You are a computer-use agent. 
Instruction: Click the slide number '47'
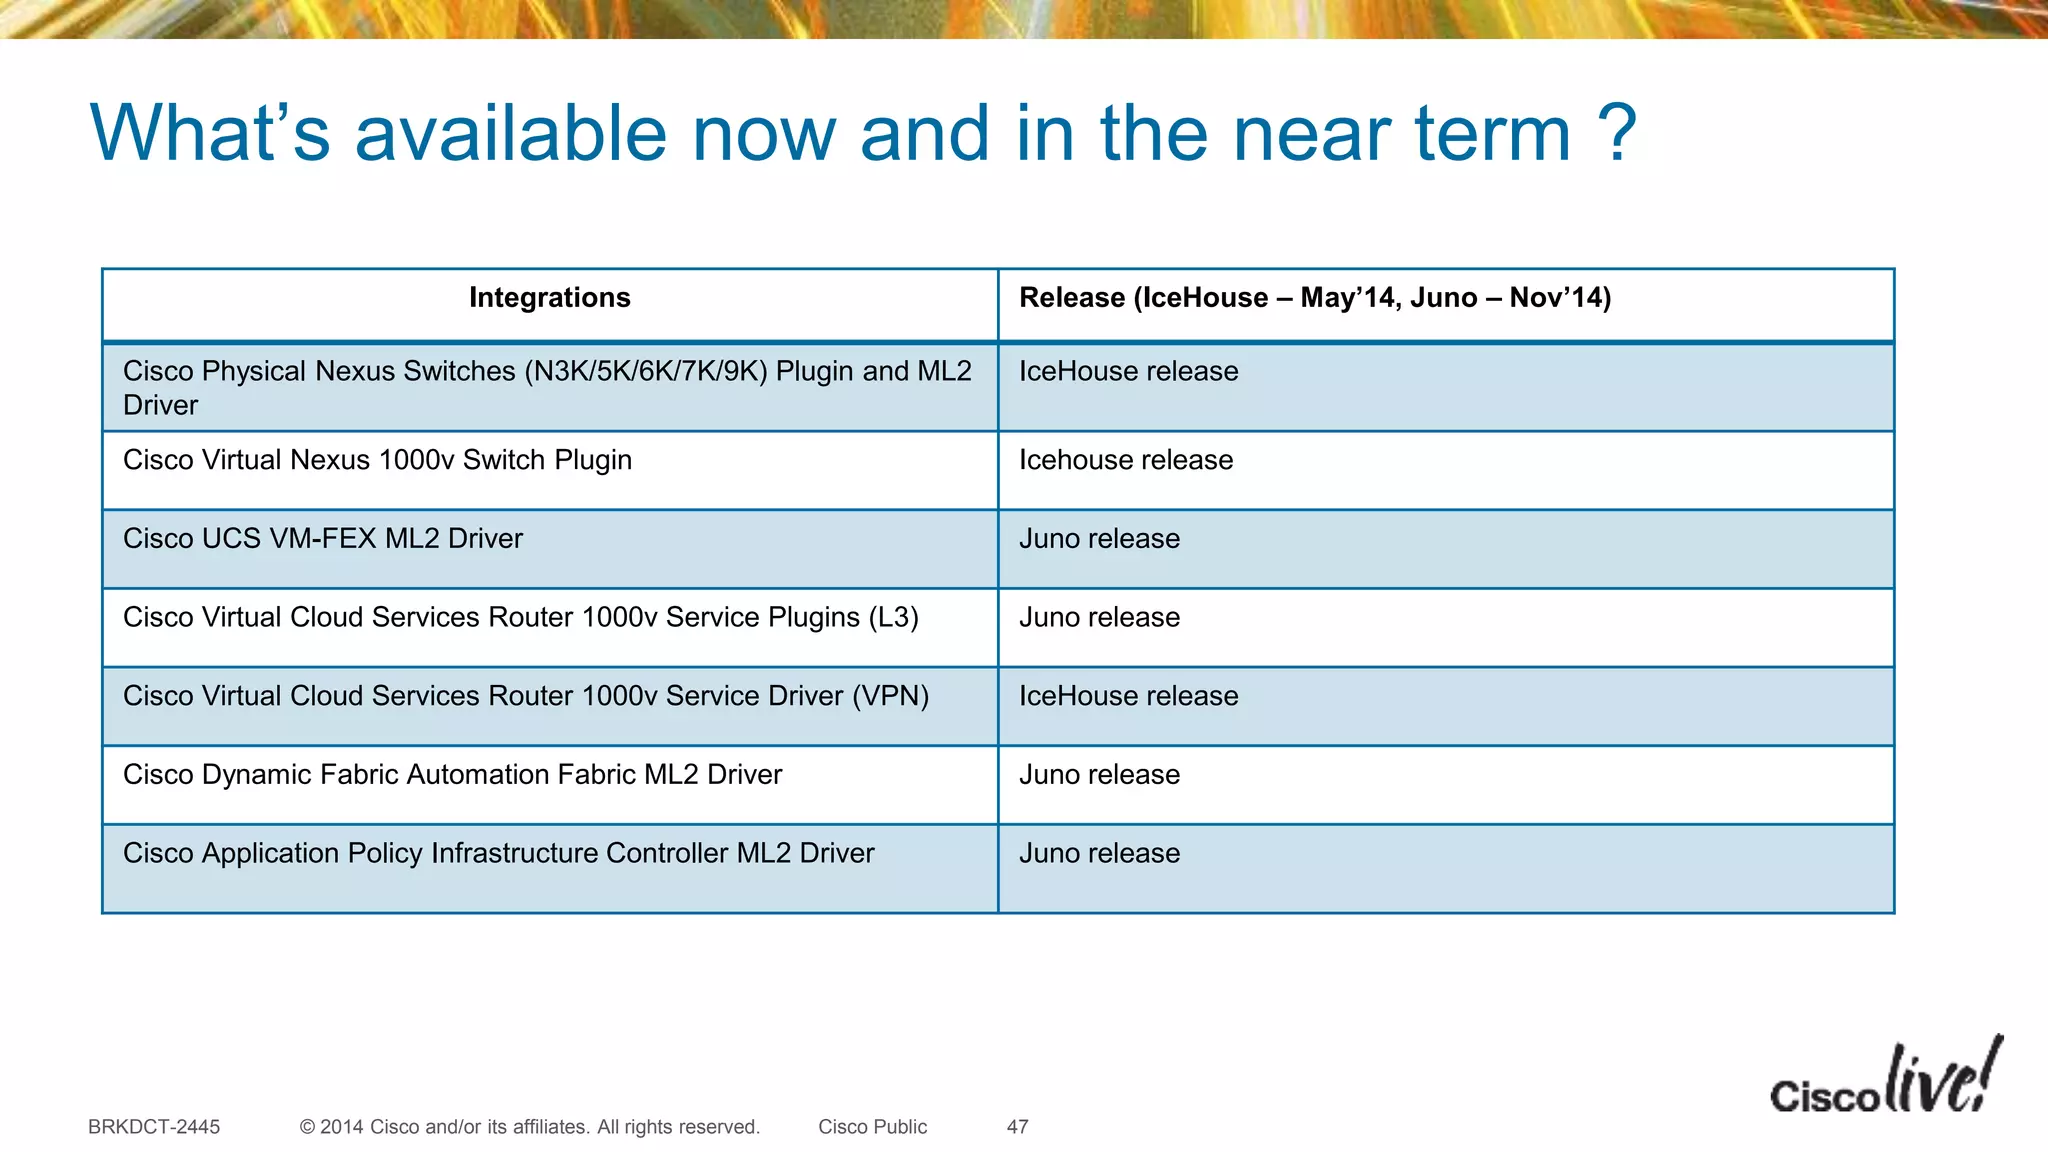pos(1017,1127)
